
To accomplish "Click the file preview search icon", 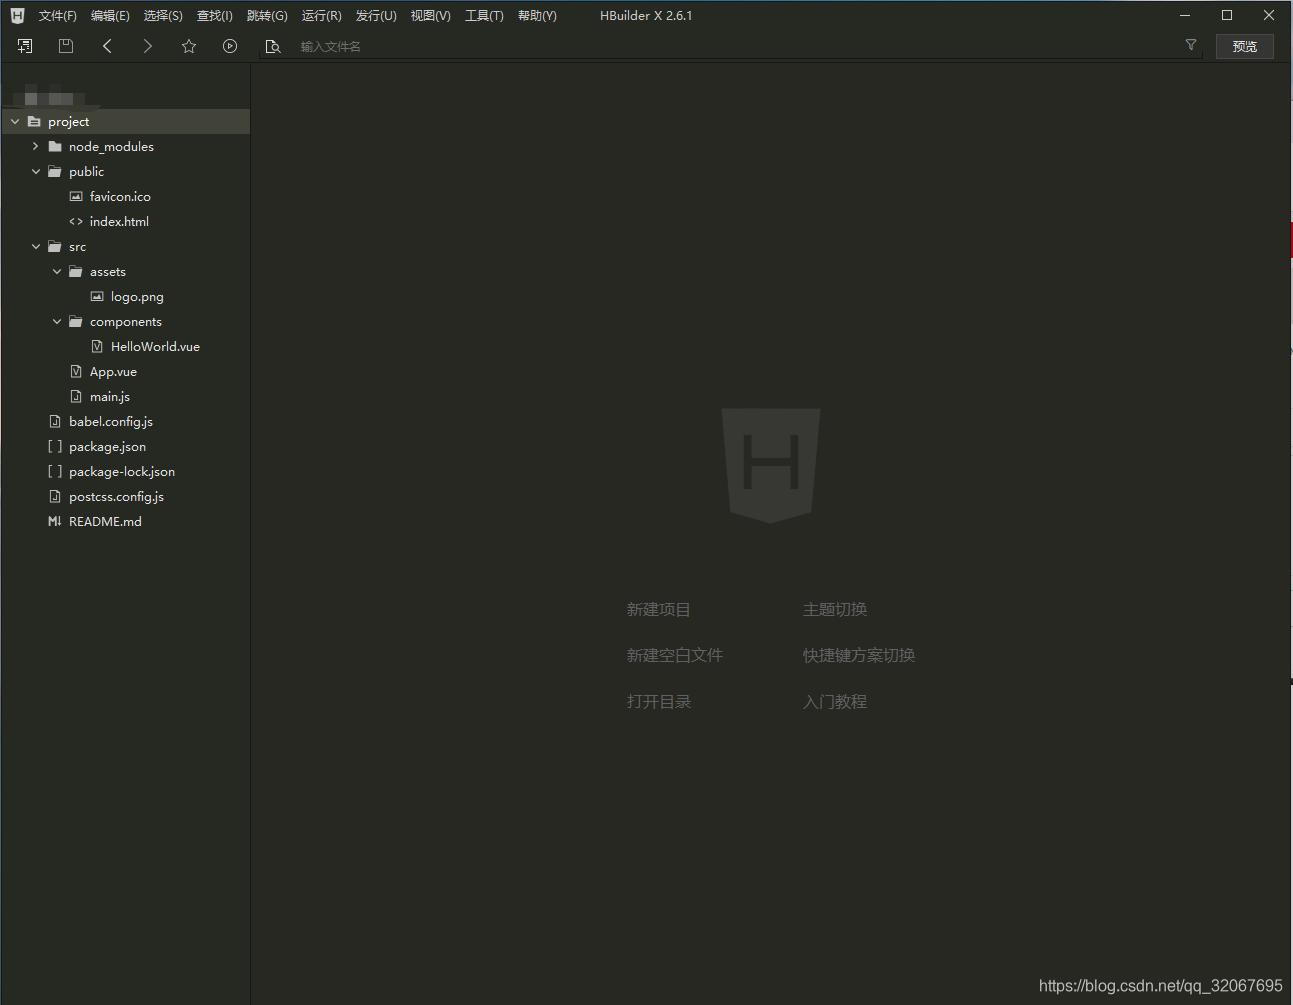I will (273, 45).
